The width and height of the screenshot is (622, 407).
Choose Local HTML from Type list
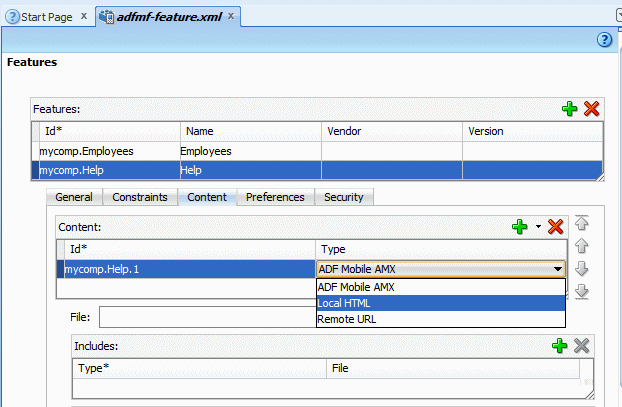pyautogui.click(x=441, y=303)
